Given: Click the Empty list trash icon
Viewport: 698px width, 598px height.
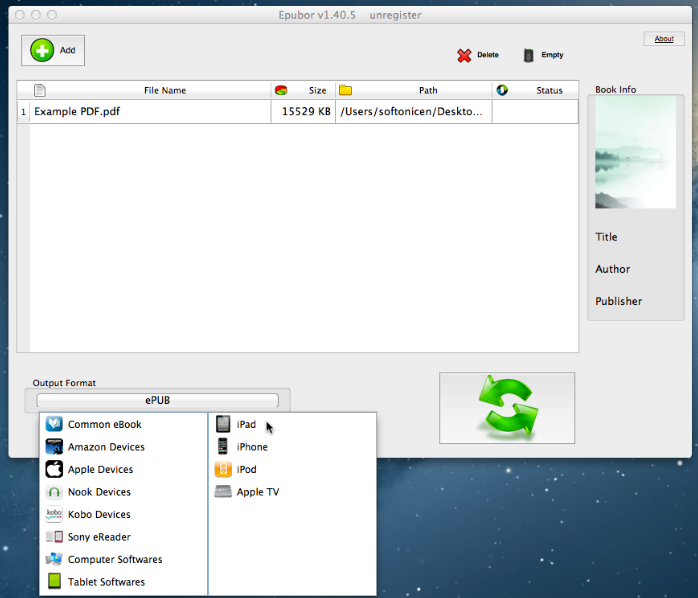Looking at the screenshot, I should [528, 56].
